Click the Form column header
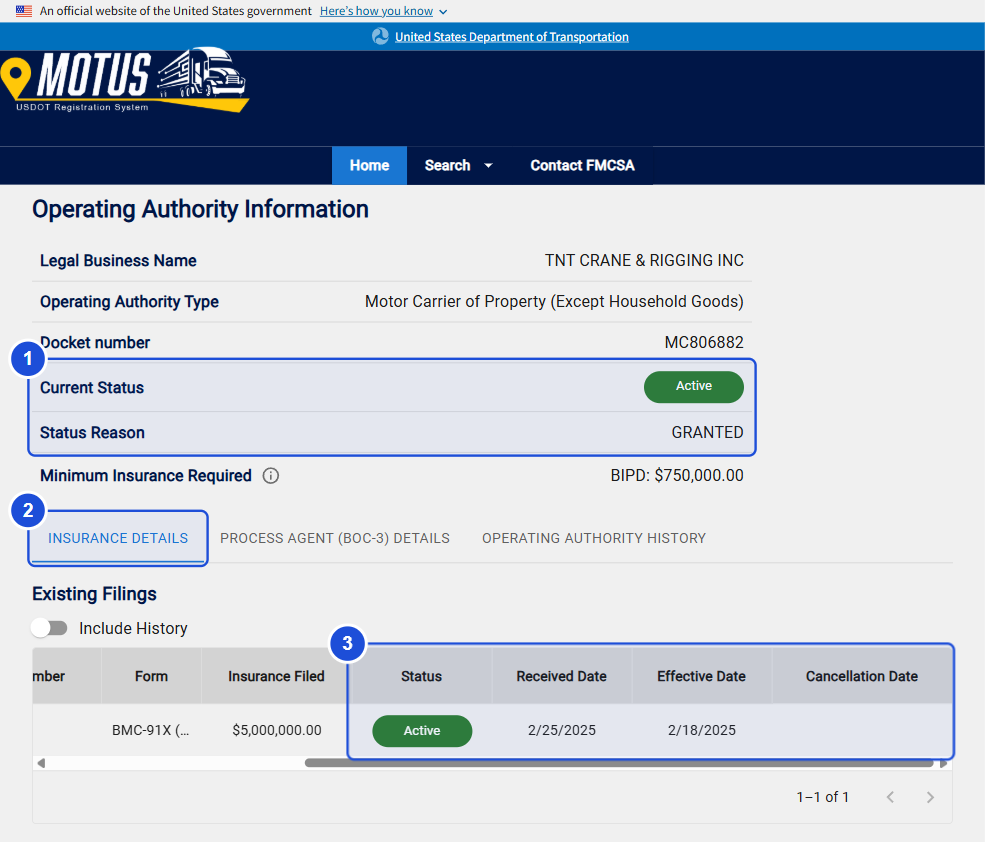The width and height of the screenshot is (985, 842). tap(151, 676)
